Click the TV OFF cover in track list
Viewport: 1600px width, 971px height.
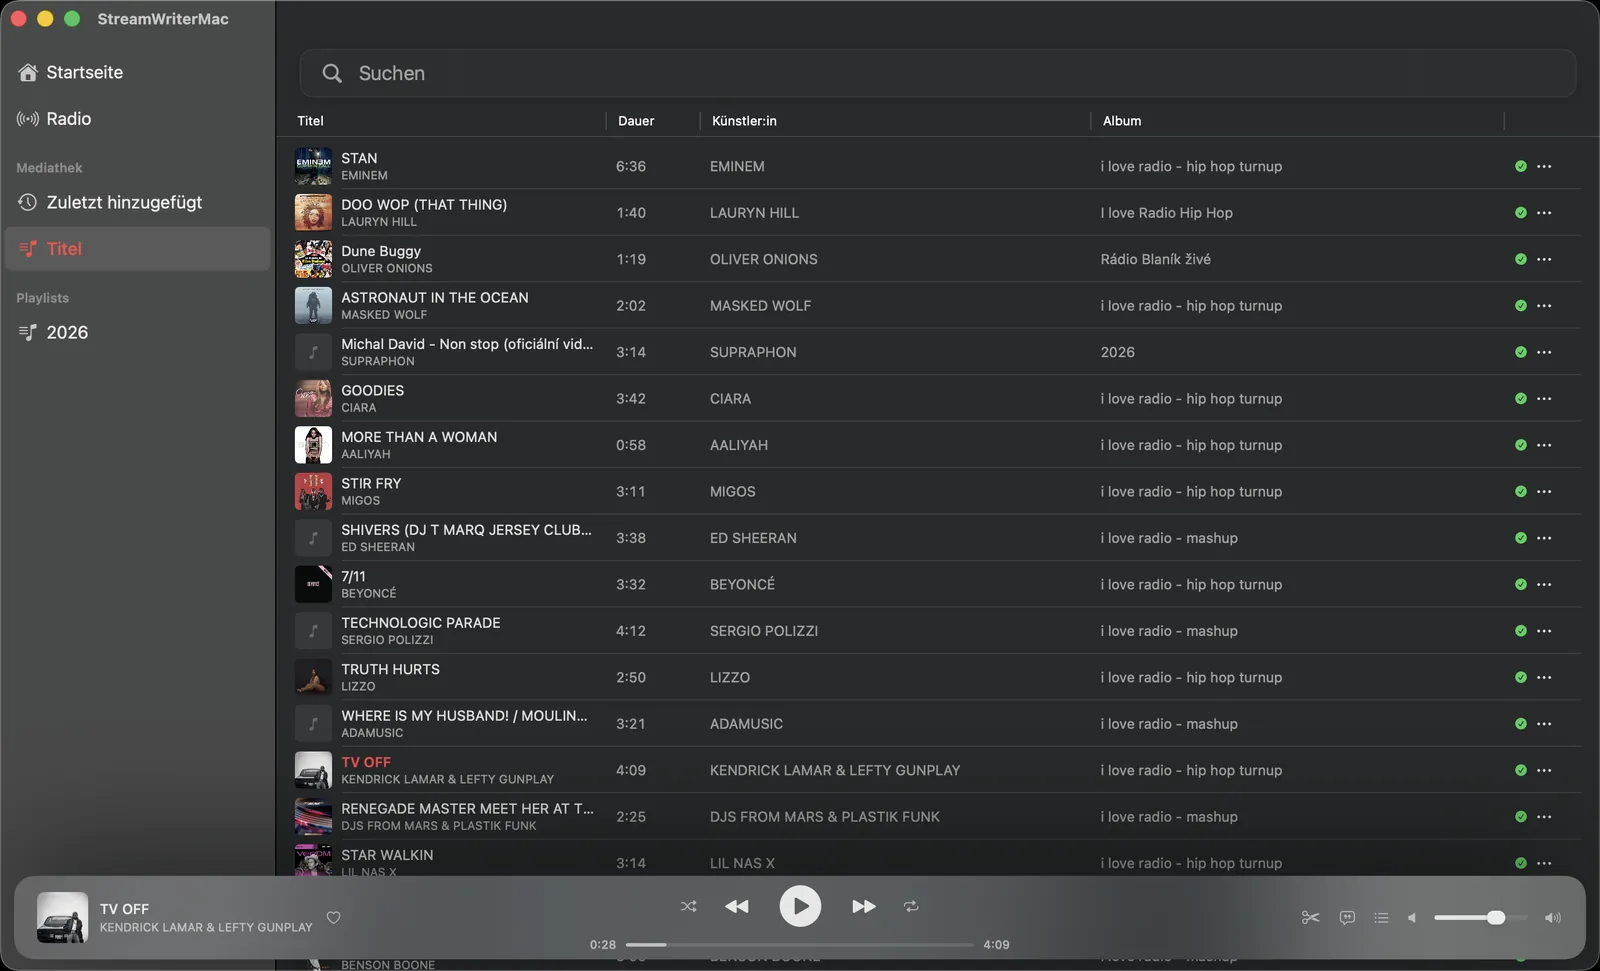pos(313,770)
